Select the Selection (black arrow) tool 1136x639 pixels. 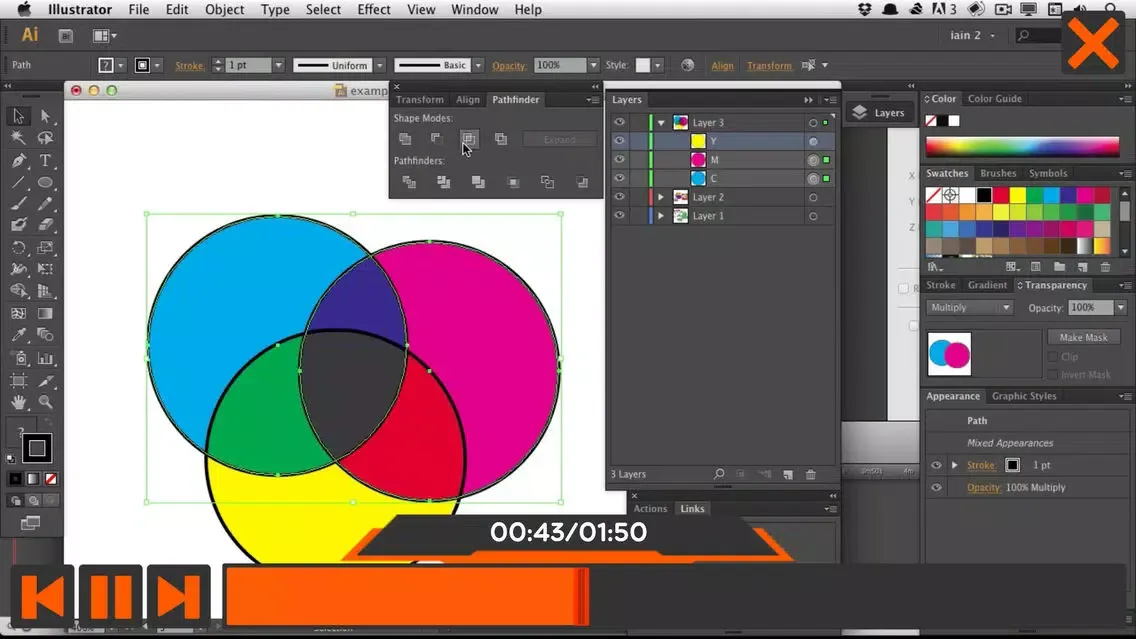tap(18, 116)
